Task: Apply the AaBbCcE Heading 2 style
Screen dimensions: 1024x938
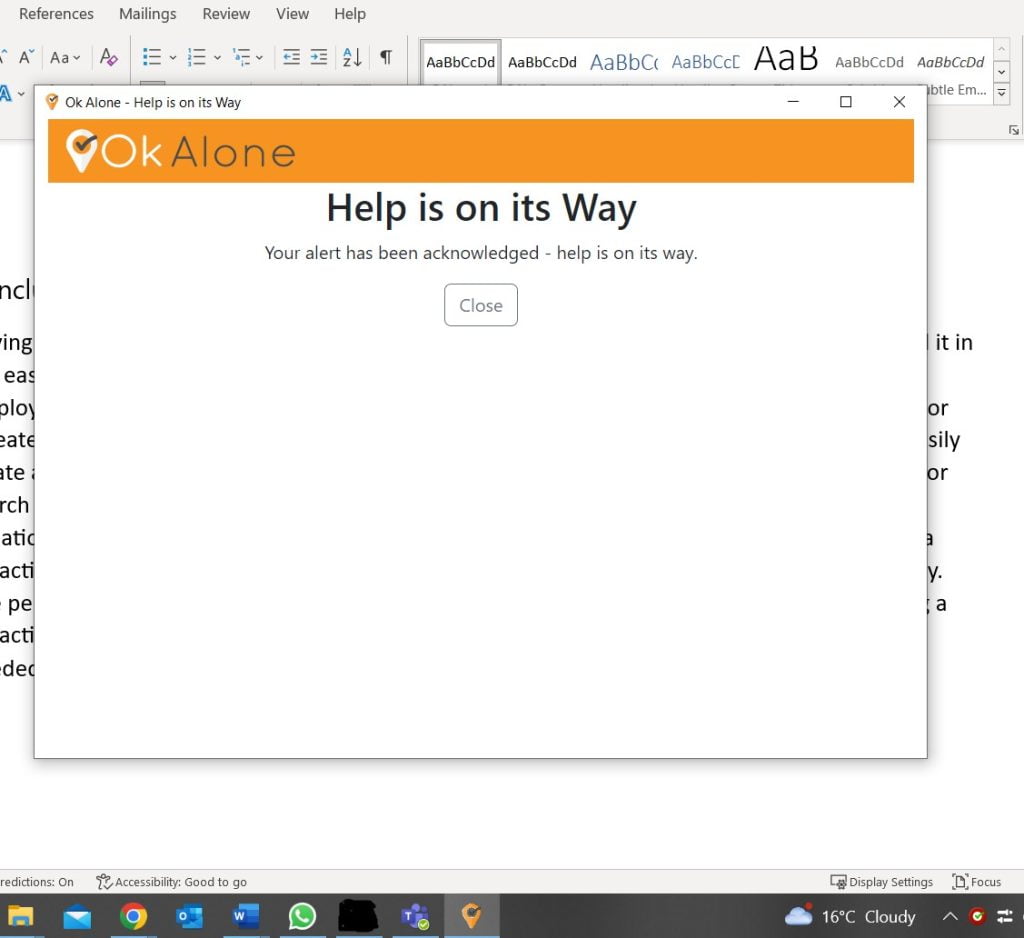Action: click(705, 62)
